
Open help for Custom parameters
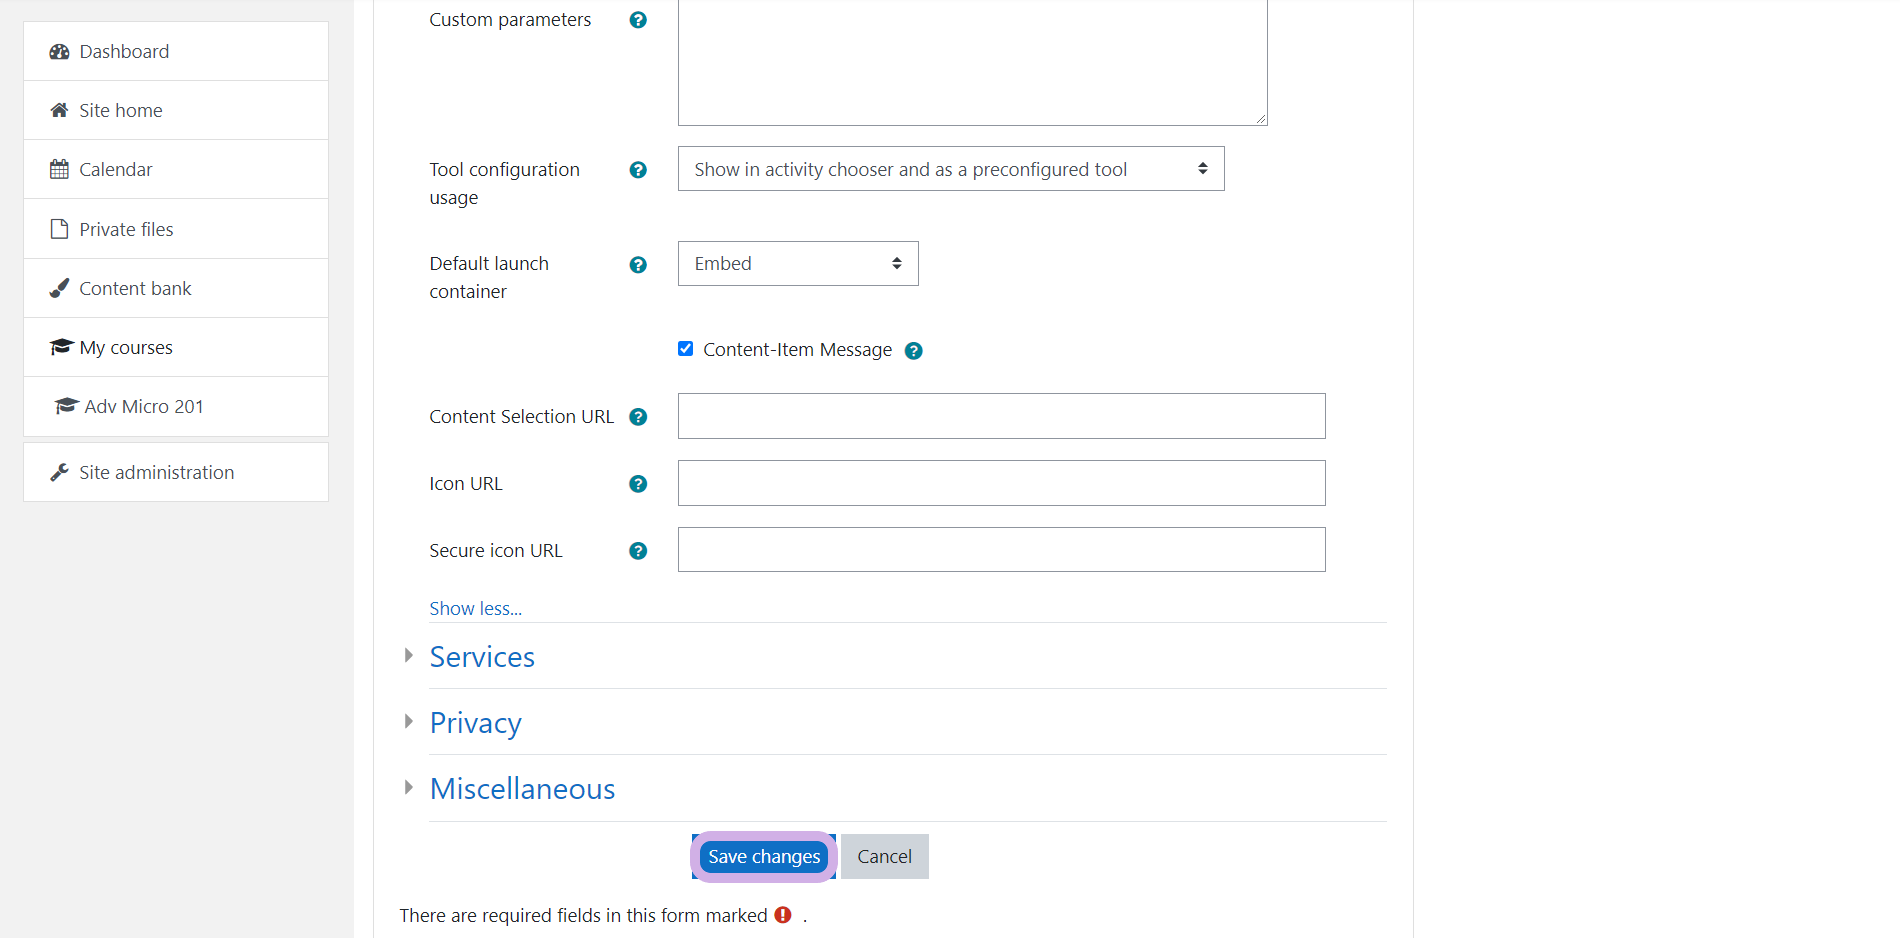638,20
